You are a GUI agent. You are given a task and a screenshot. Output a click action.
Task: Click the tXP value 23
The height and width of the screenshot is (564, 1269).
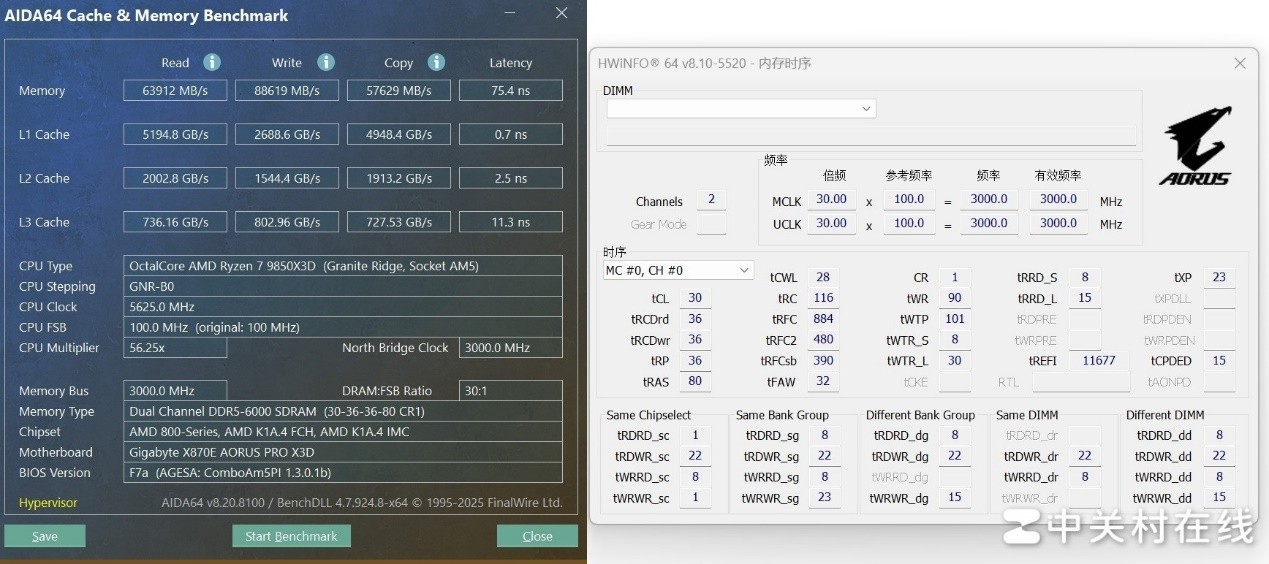[x=1219, y=277]
